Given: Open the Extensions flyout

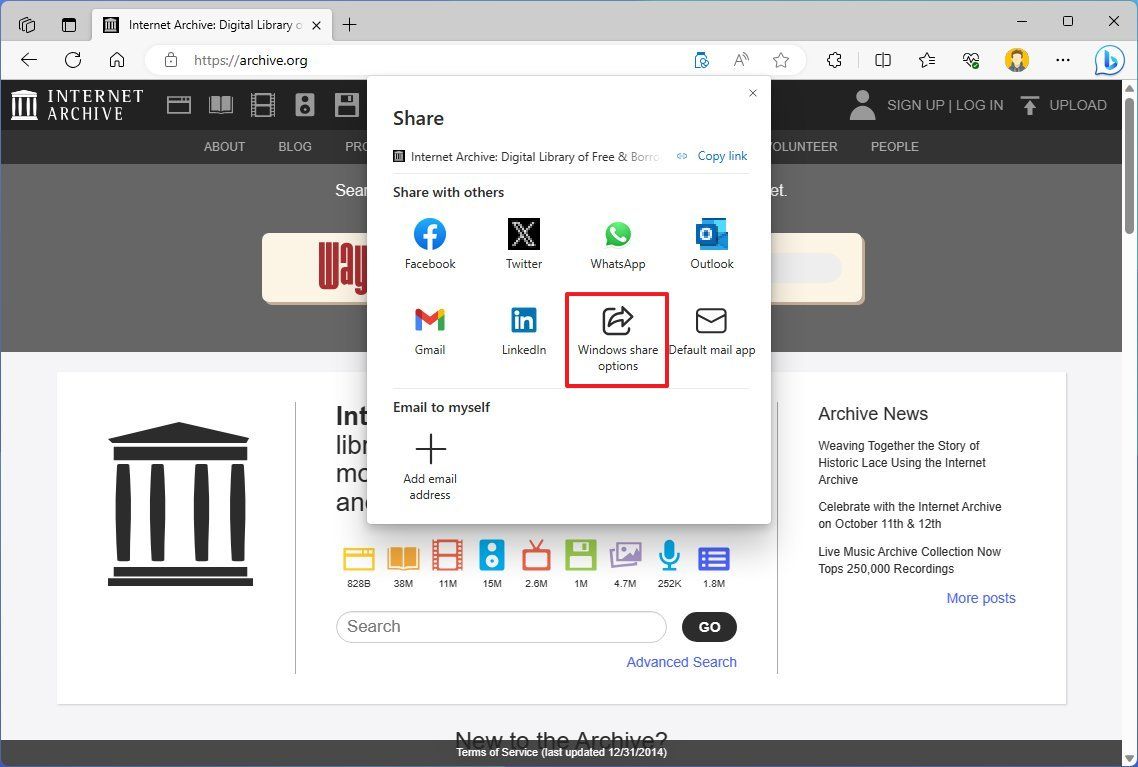Looking at the screenshot, I should coord(834,60).
